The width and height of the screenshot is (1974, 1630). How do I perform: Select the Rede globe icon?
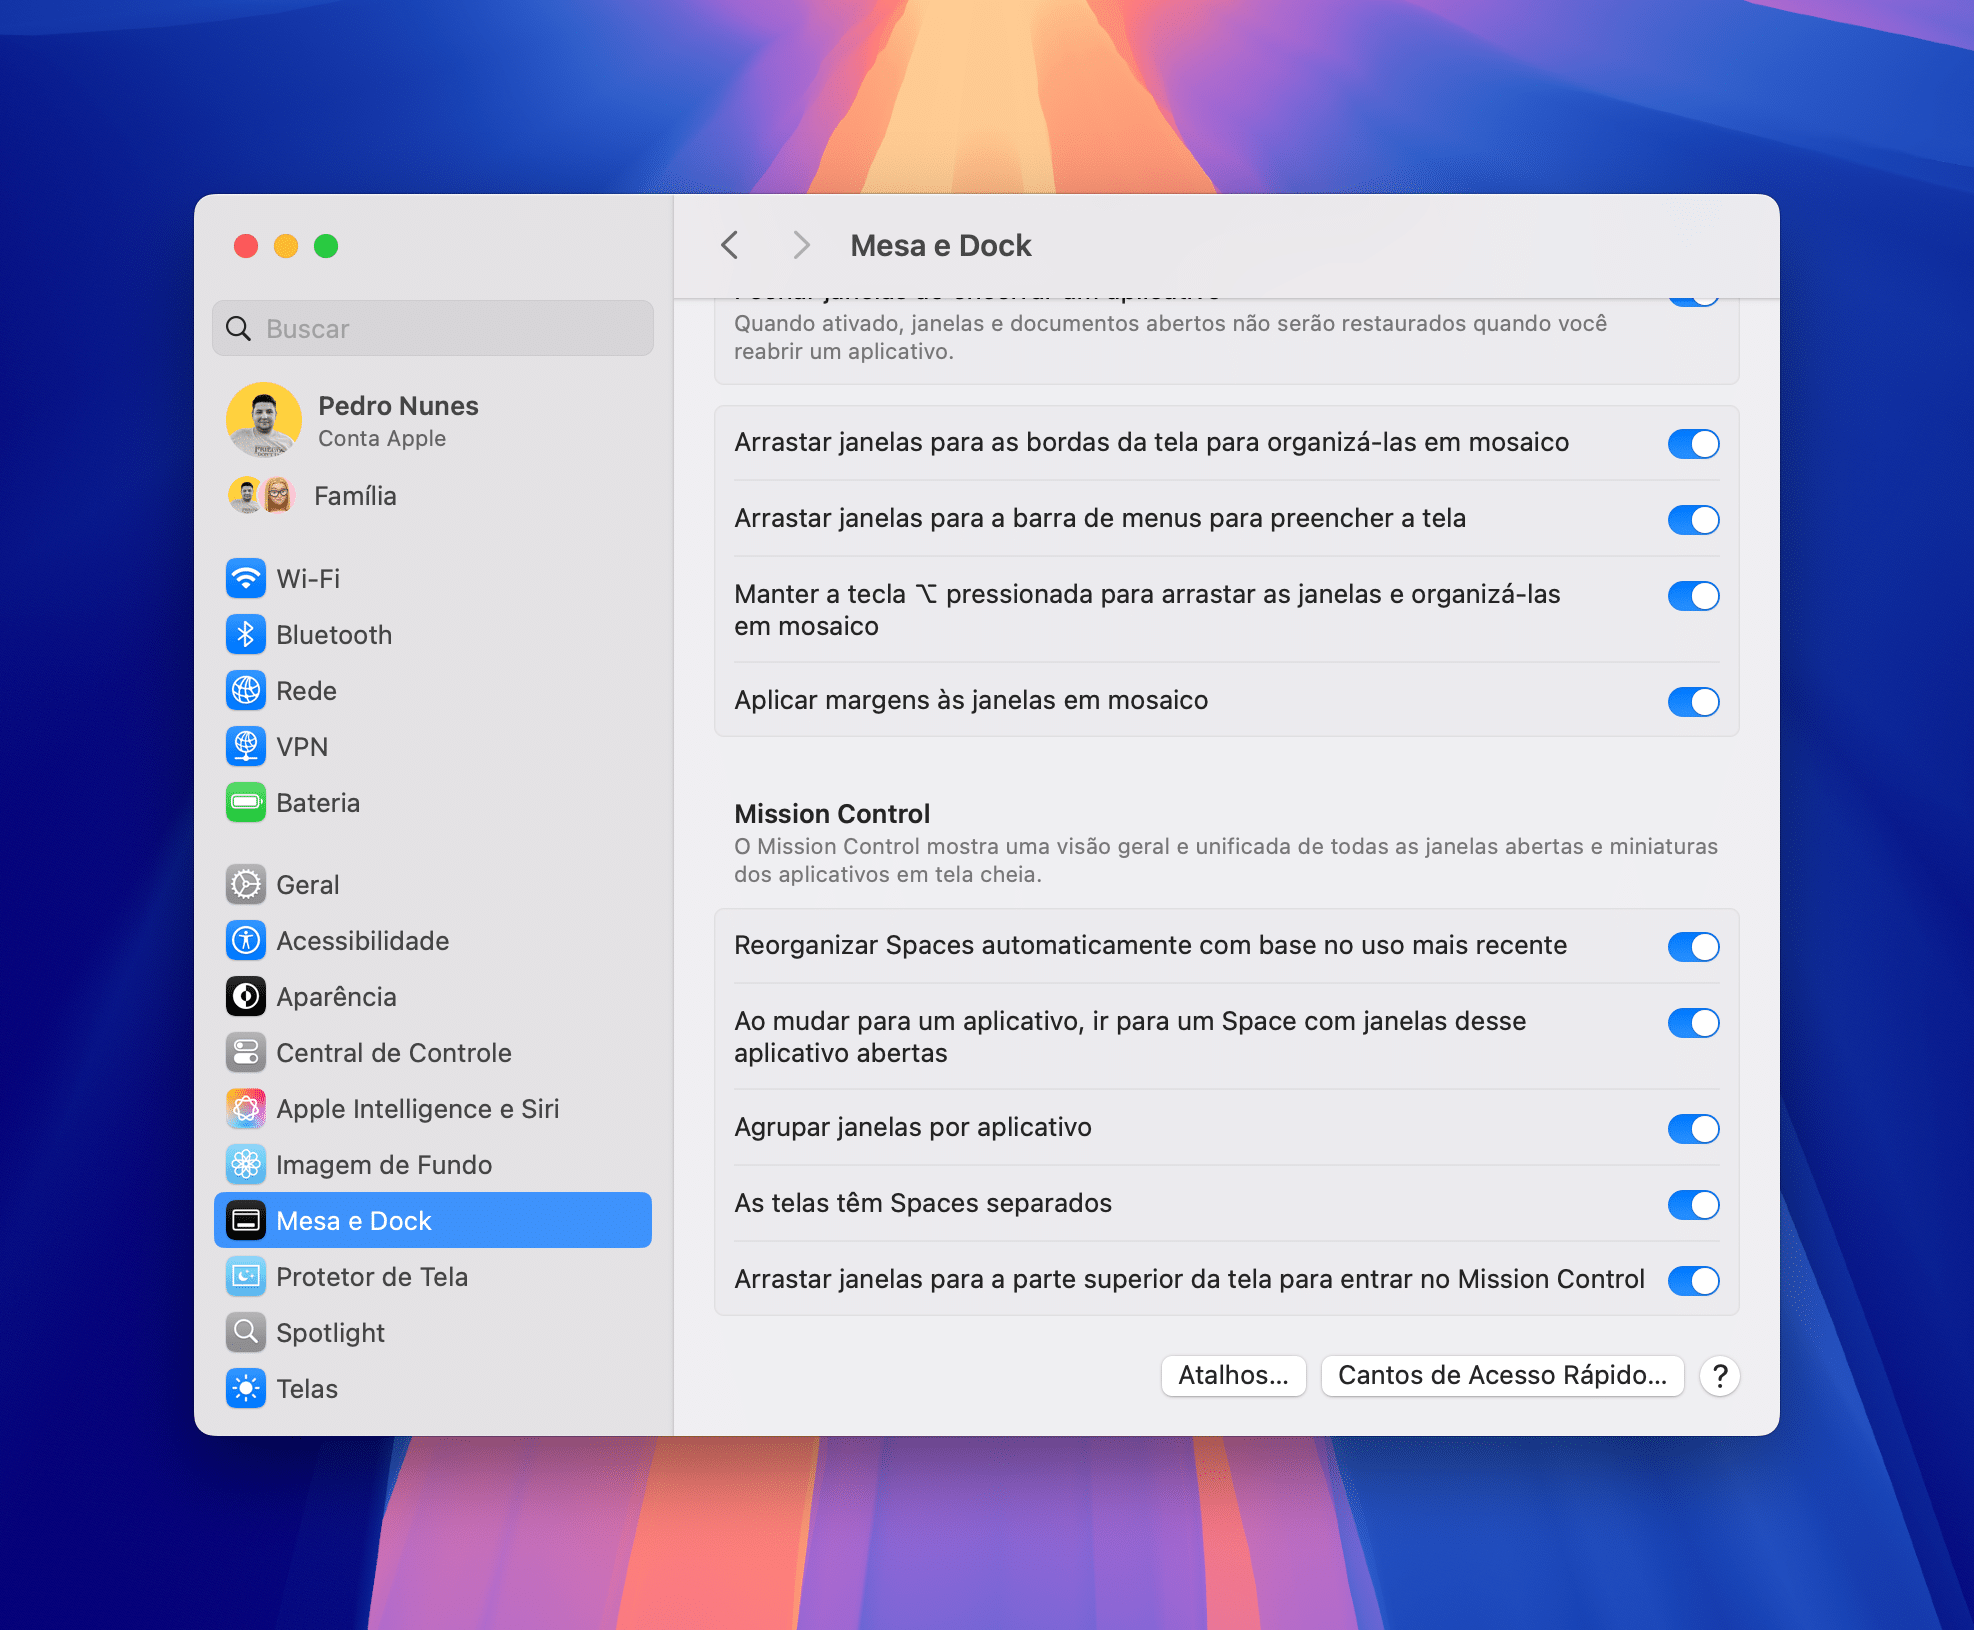[x=246, y=690]
